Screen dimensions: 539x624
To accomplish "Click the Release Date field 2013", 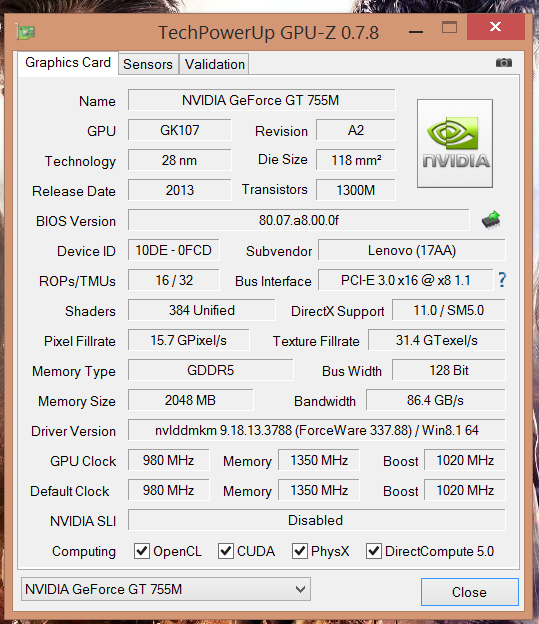I will (x=180, y=190).
